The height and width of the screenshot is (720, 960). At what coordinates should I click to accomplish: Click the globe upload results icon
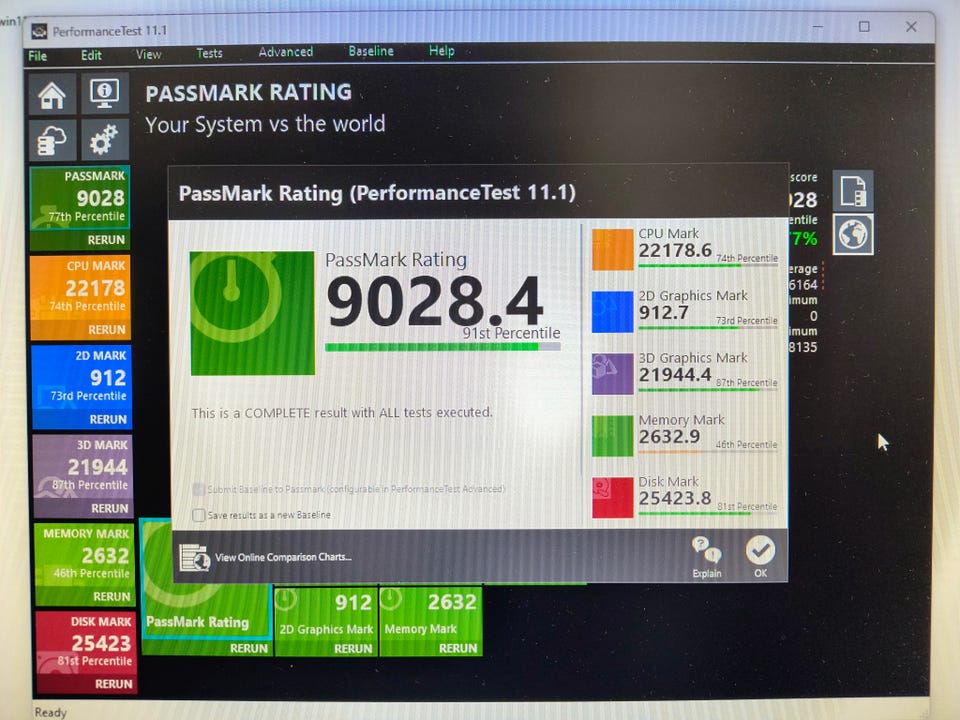pos(853,234)
